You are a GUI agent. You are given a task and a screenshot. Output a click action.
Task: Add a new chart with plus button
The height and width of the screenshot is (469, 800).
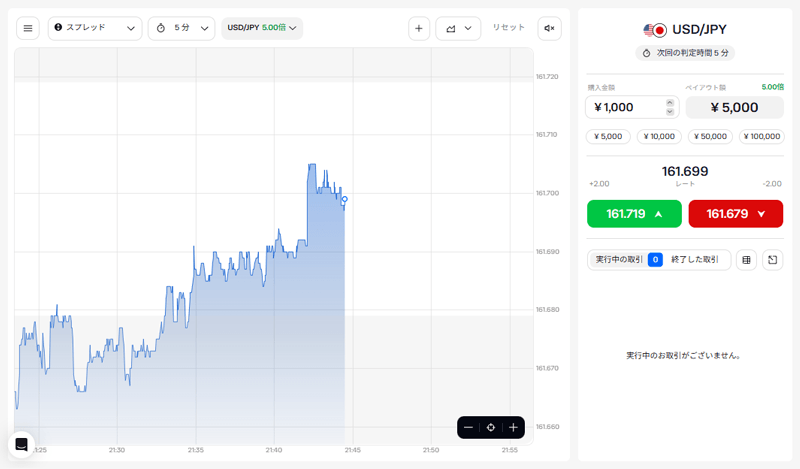pyautogui.click(x=418, y=28)
